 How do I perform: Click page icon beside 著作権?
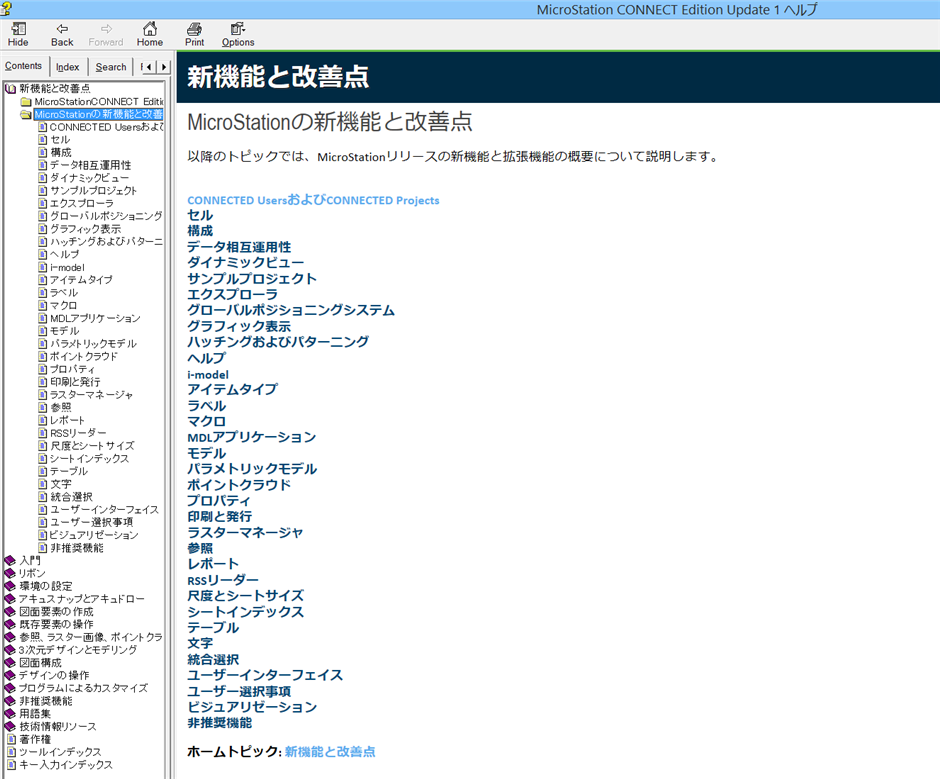[x=11, y=739]
